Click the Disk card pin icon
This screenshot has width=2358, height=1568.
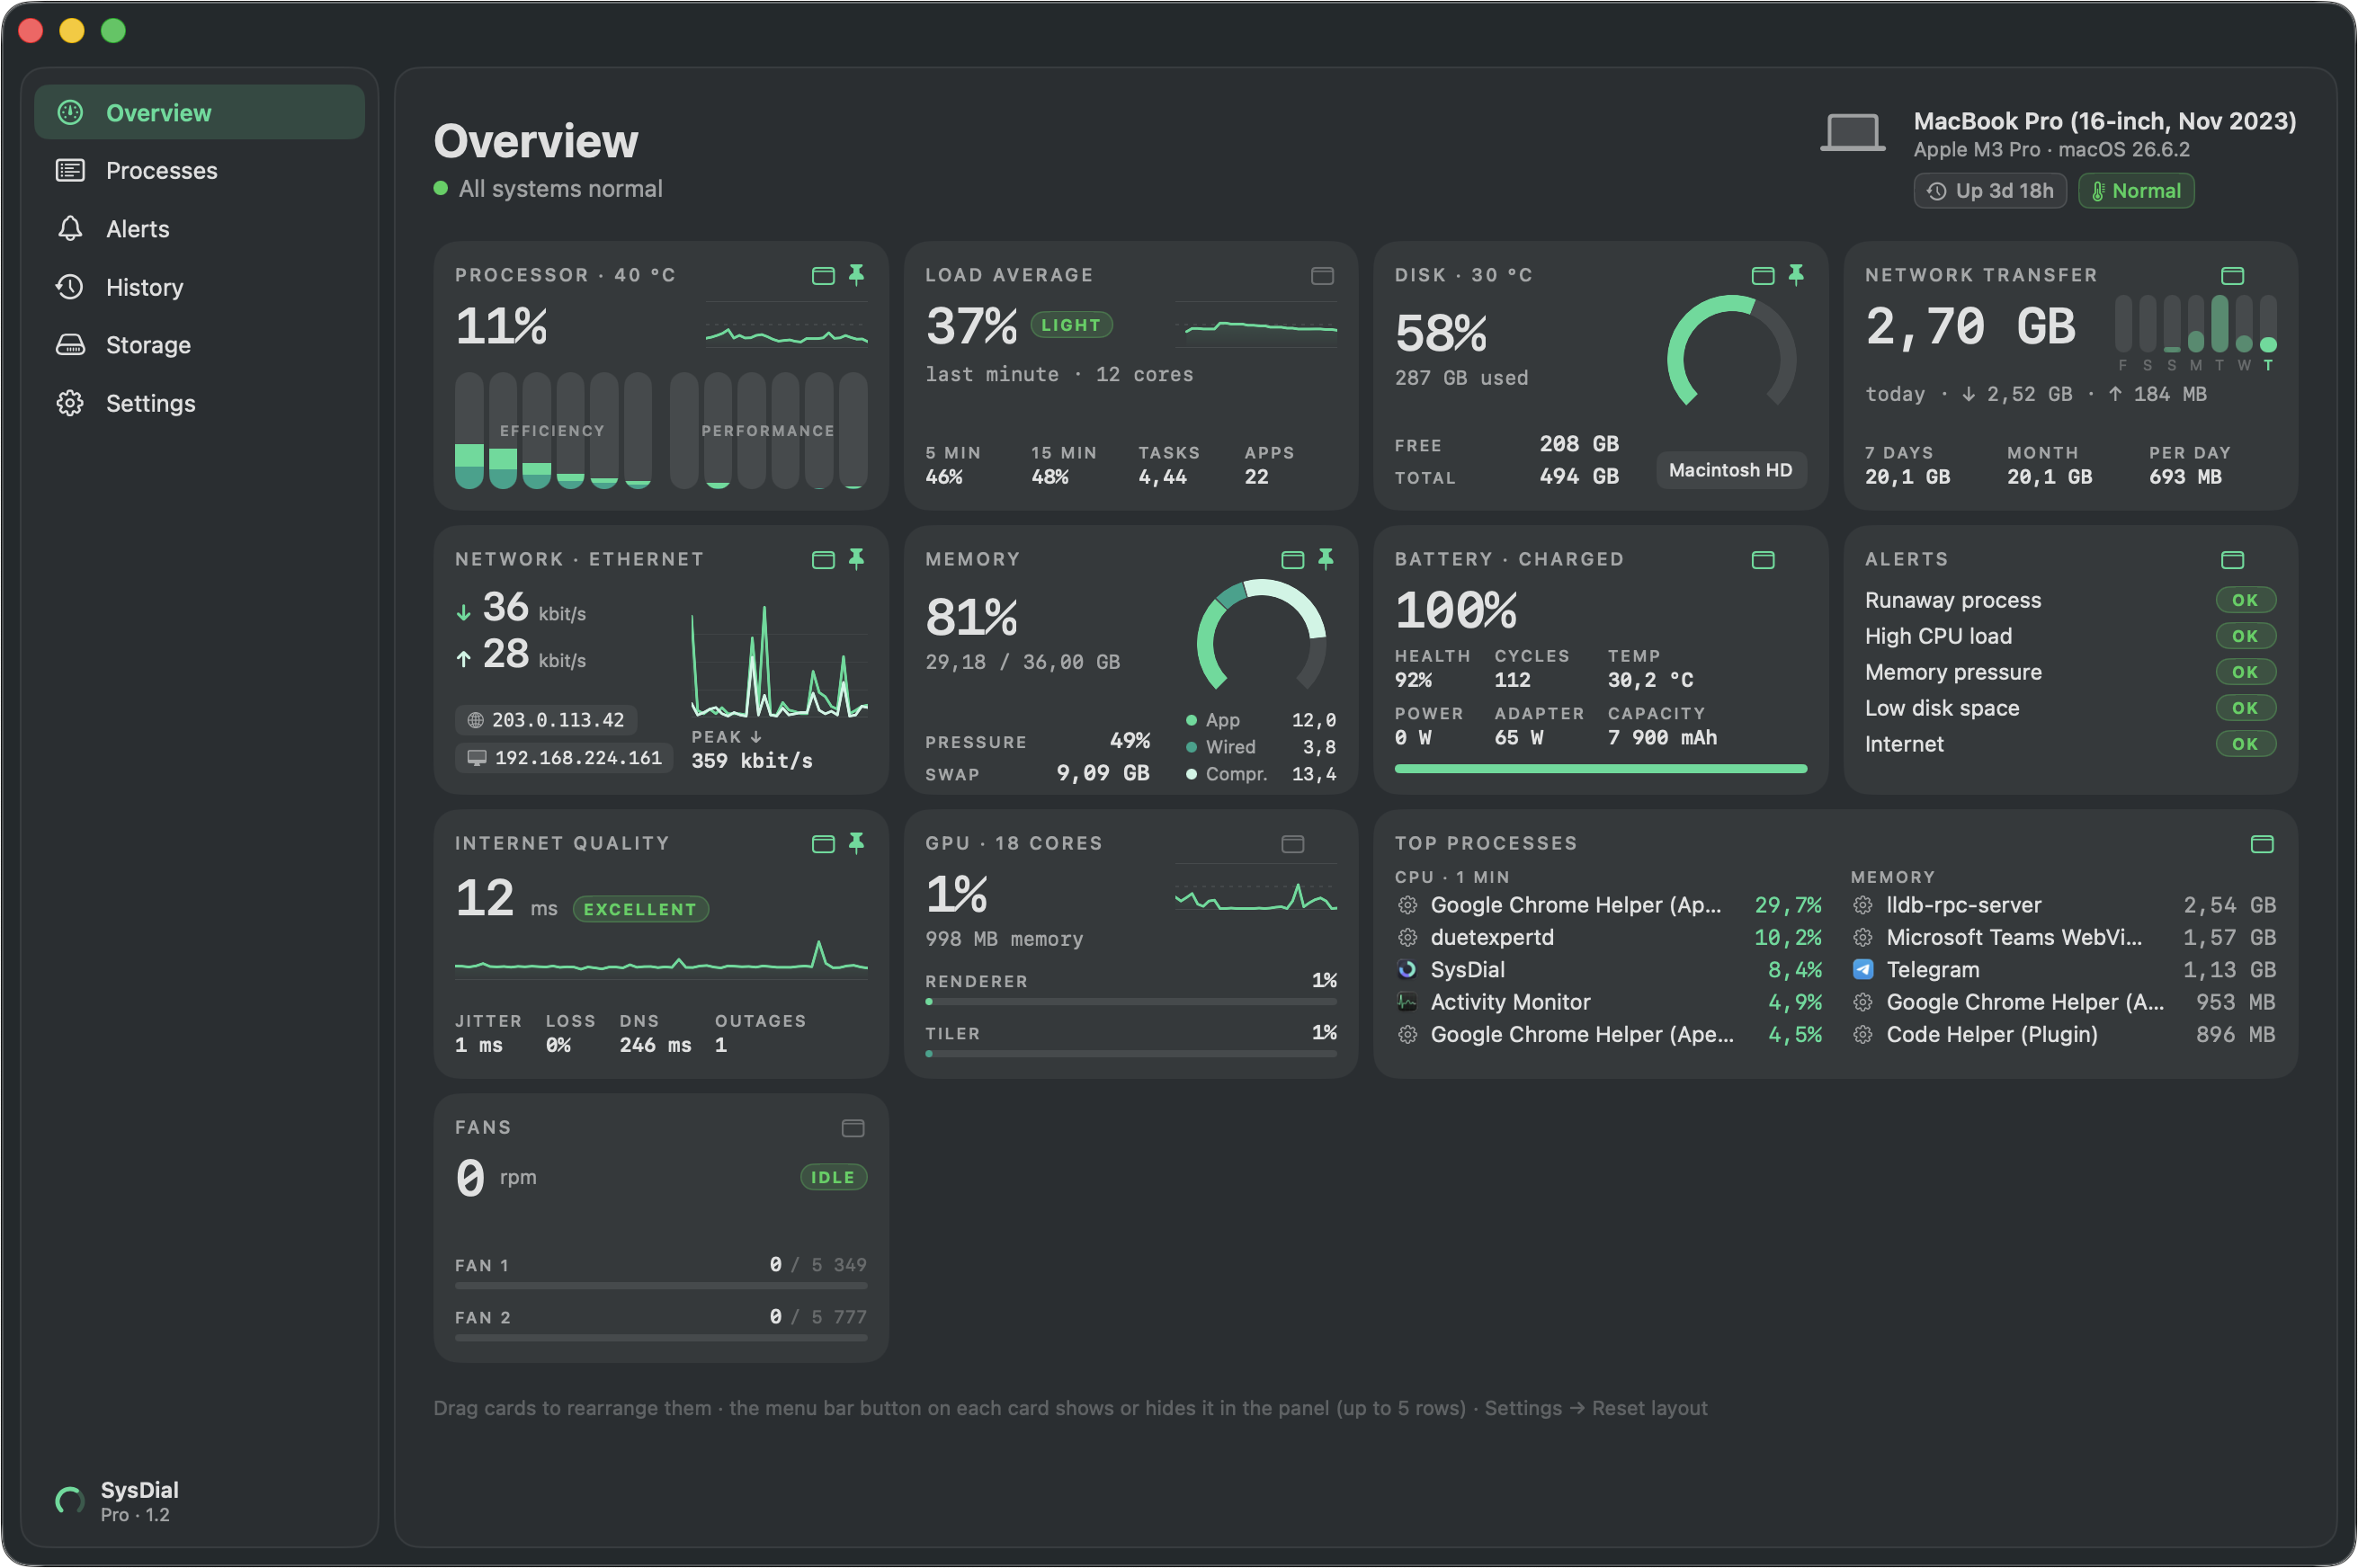click(x=1797, y=275)
